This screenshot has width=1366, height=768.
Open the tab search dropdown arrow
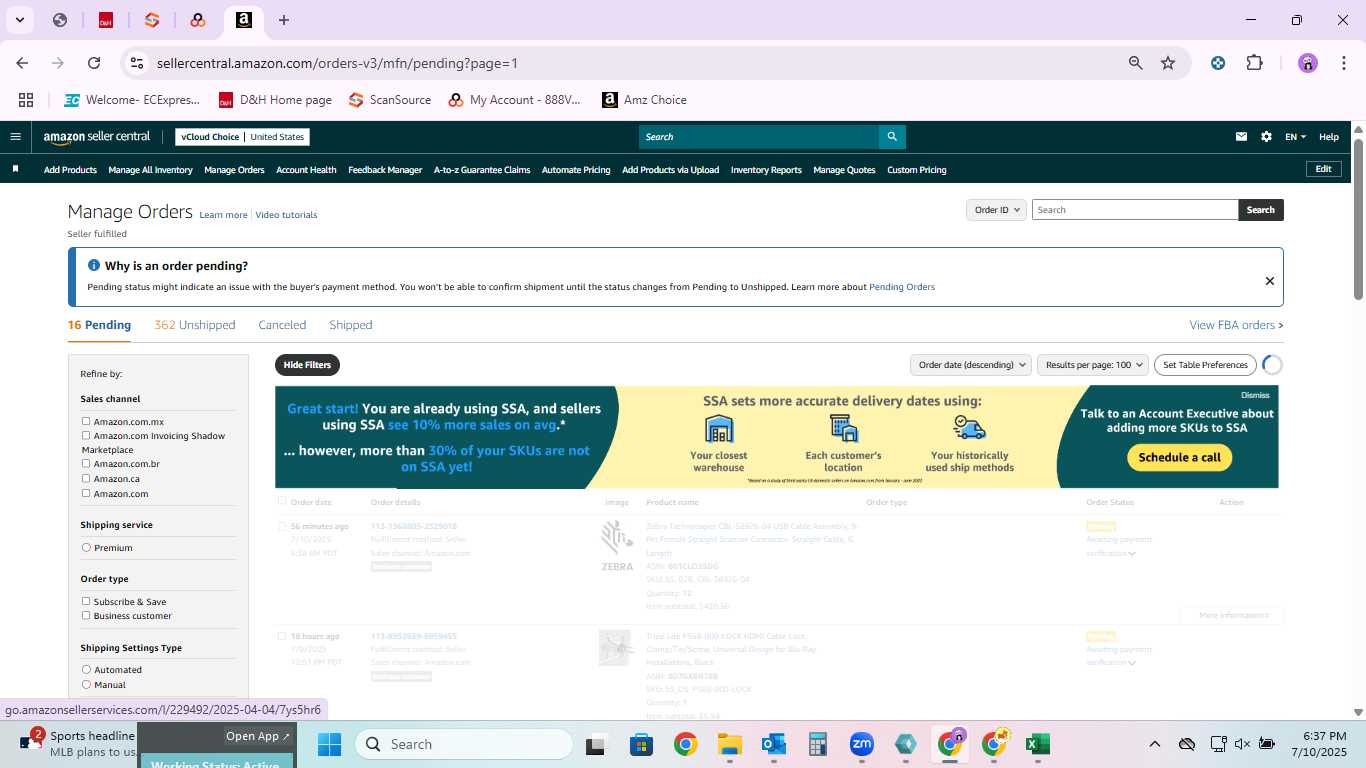point(19,20)
